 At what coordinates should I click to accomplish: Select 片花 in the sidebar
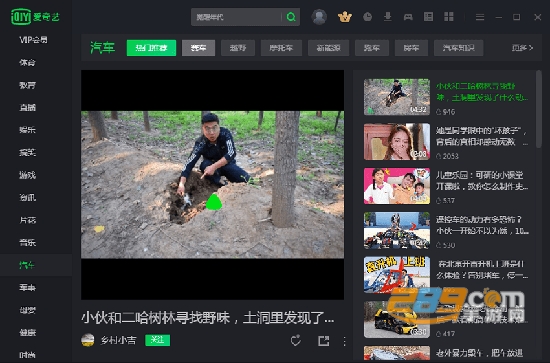click(27, 220)
